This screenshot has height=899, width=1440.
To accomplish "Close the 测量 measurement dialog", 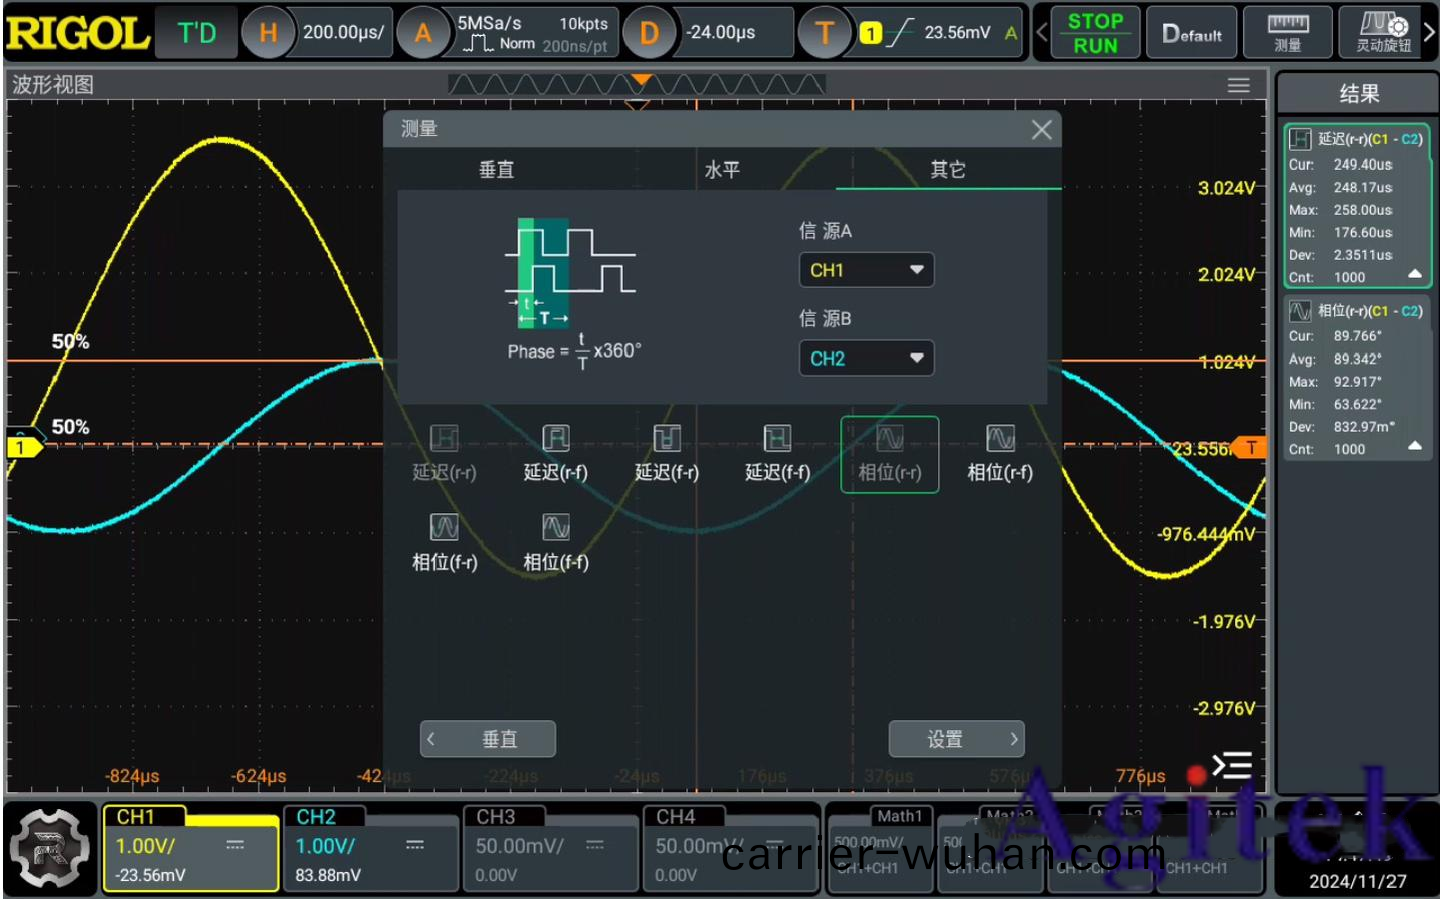I will [x=1041, y=129].
